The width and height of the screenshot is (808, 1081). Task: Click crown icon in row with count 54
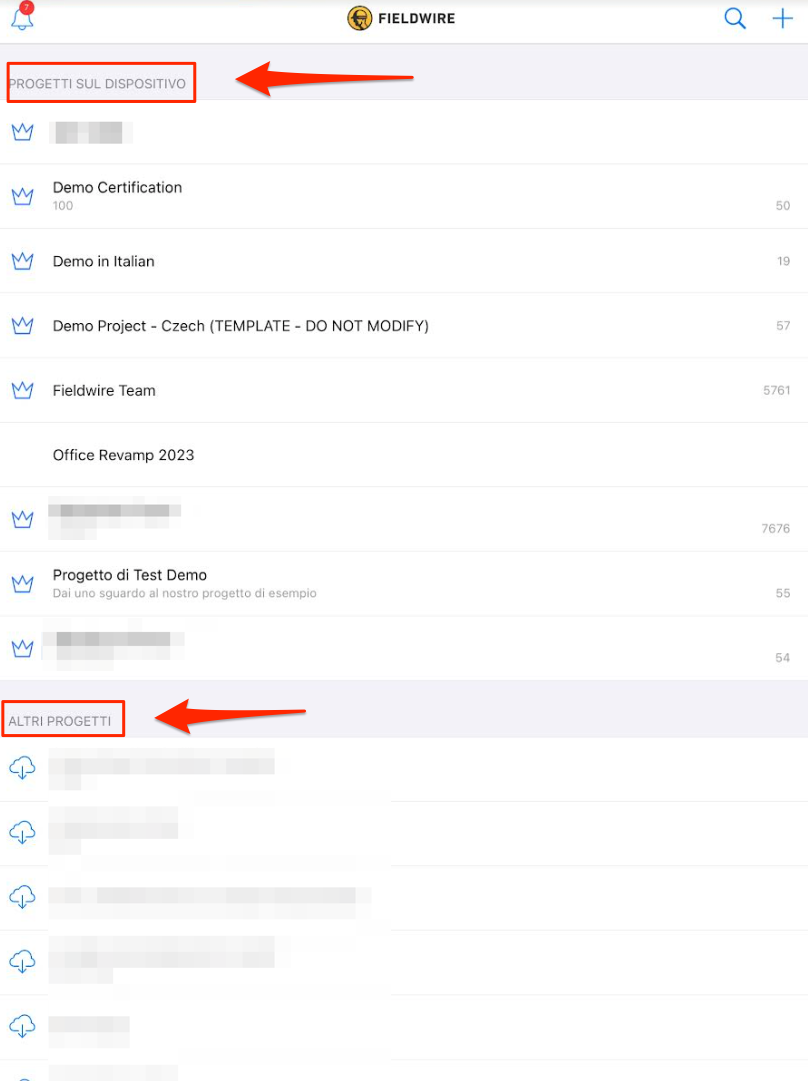(23, 648)
